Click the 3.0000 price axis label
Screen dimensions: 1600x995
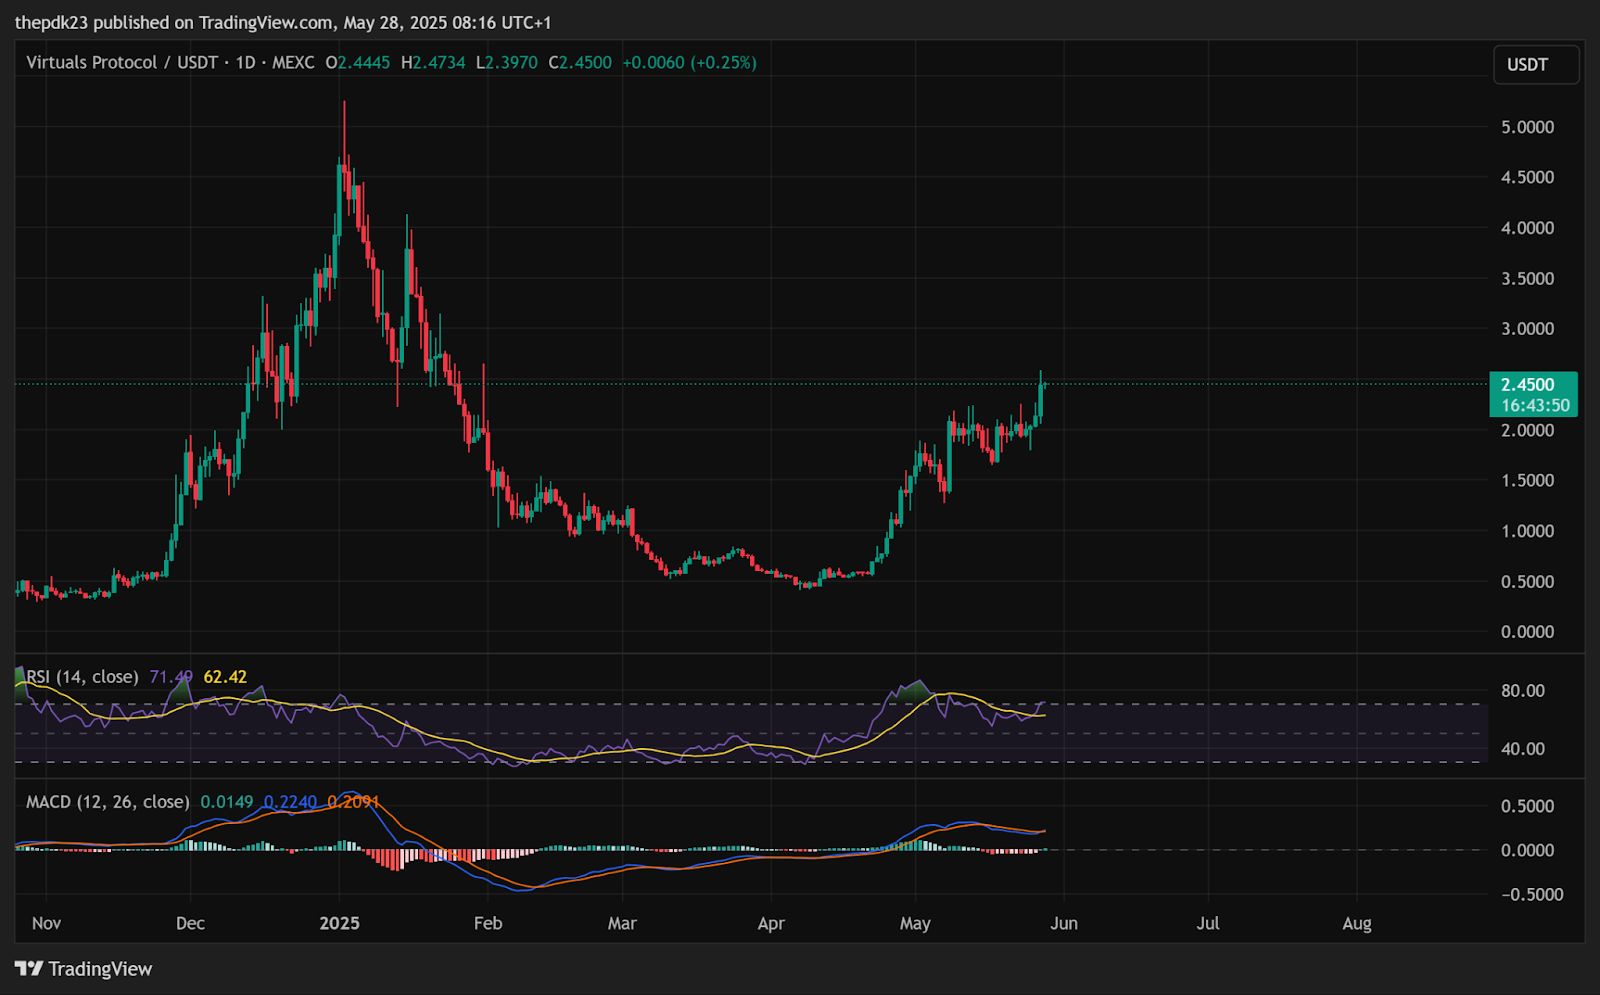click(x=1527, y=329)
